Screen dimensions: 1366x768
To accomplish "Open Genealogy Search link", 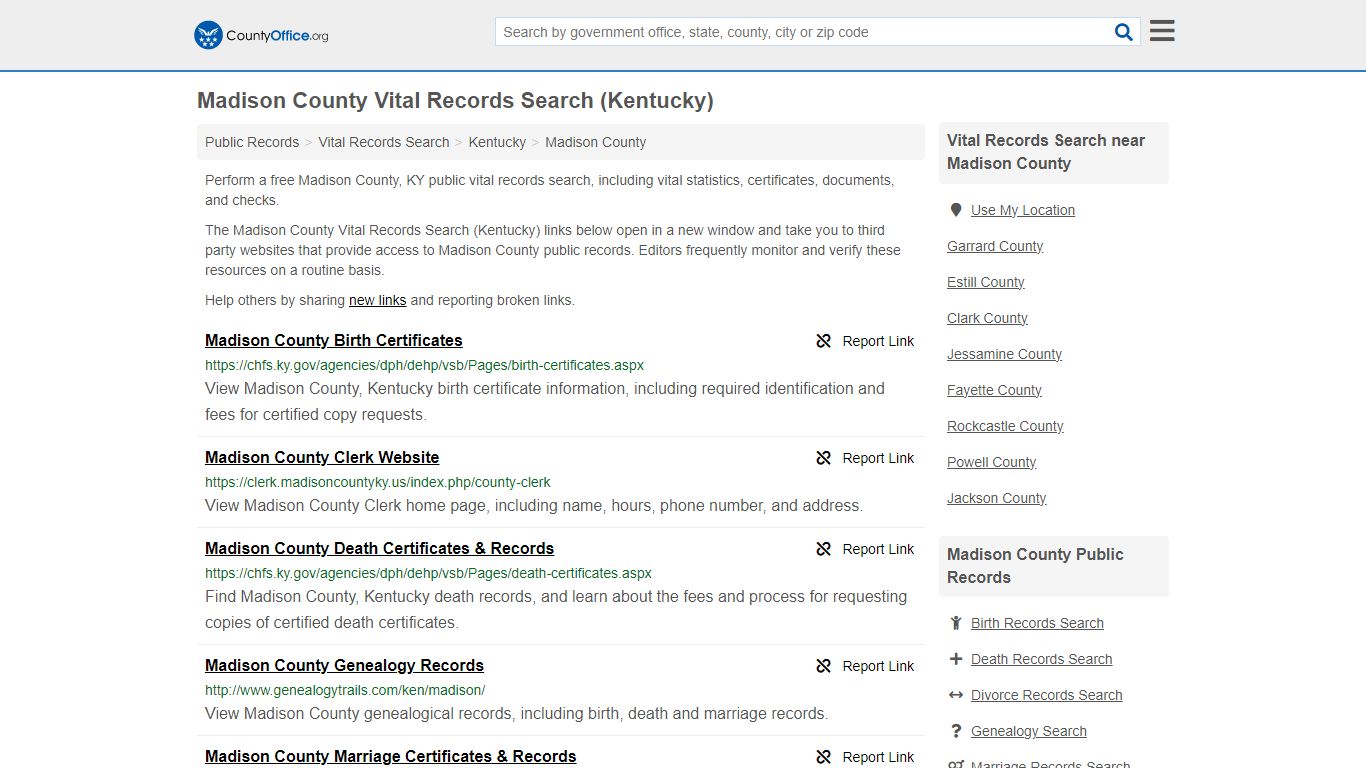I will (1028, 731).
